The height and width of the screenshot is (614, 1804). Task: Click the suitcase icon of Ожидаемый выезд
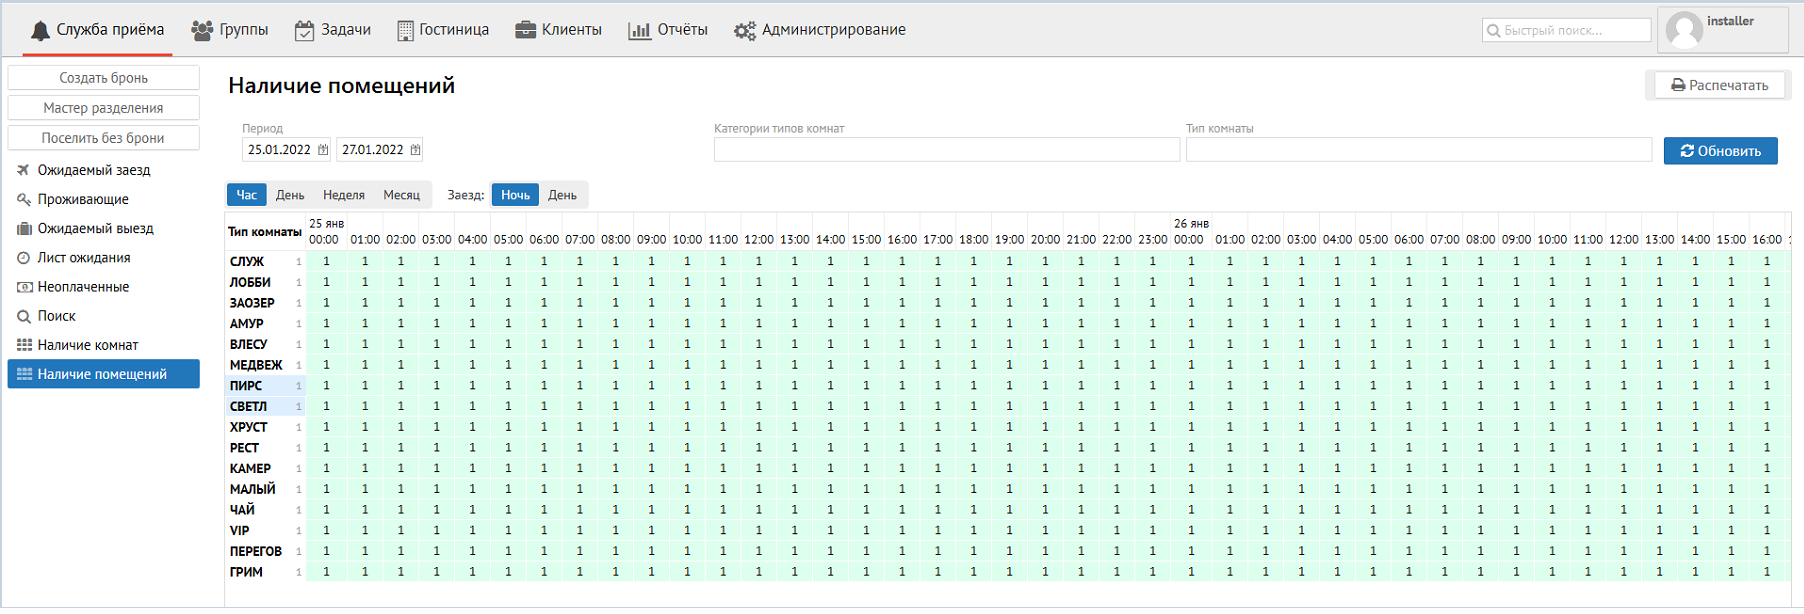click(x=24, y=228)
